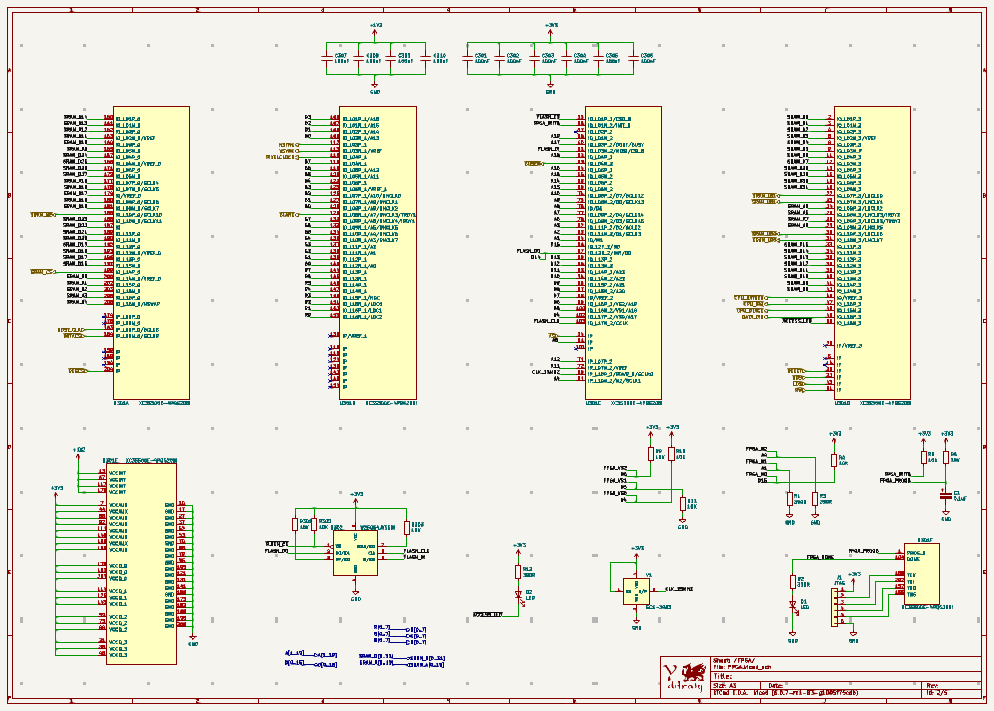994x711 pixels.
Task: Click the +1V2 power symbol above C307 bank
Action: pos(375,29)
